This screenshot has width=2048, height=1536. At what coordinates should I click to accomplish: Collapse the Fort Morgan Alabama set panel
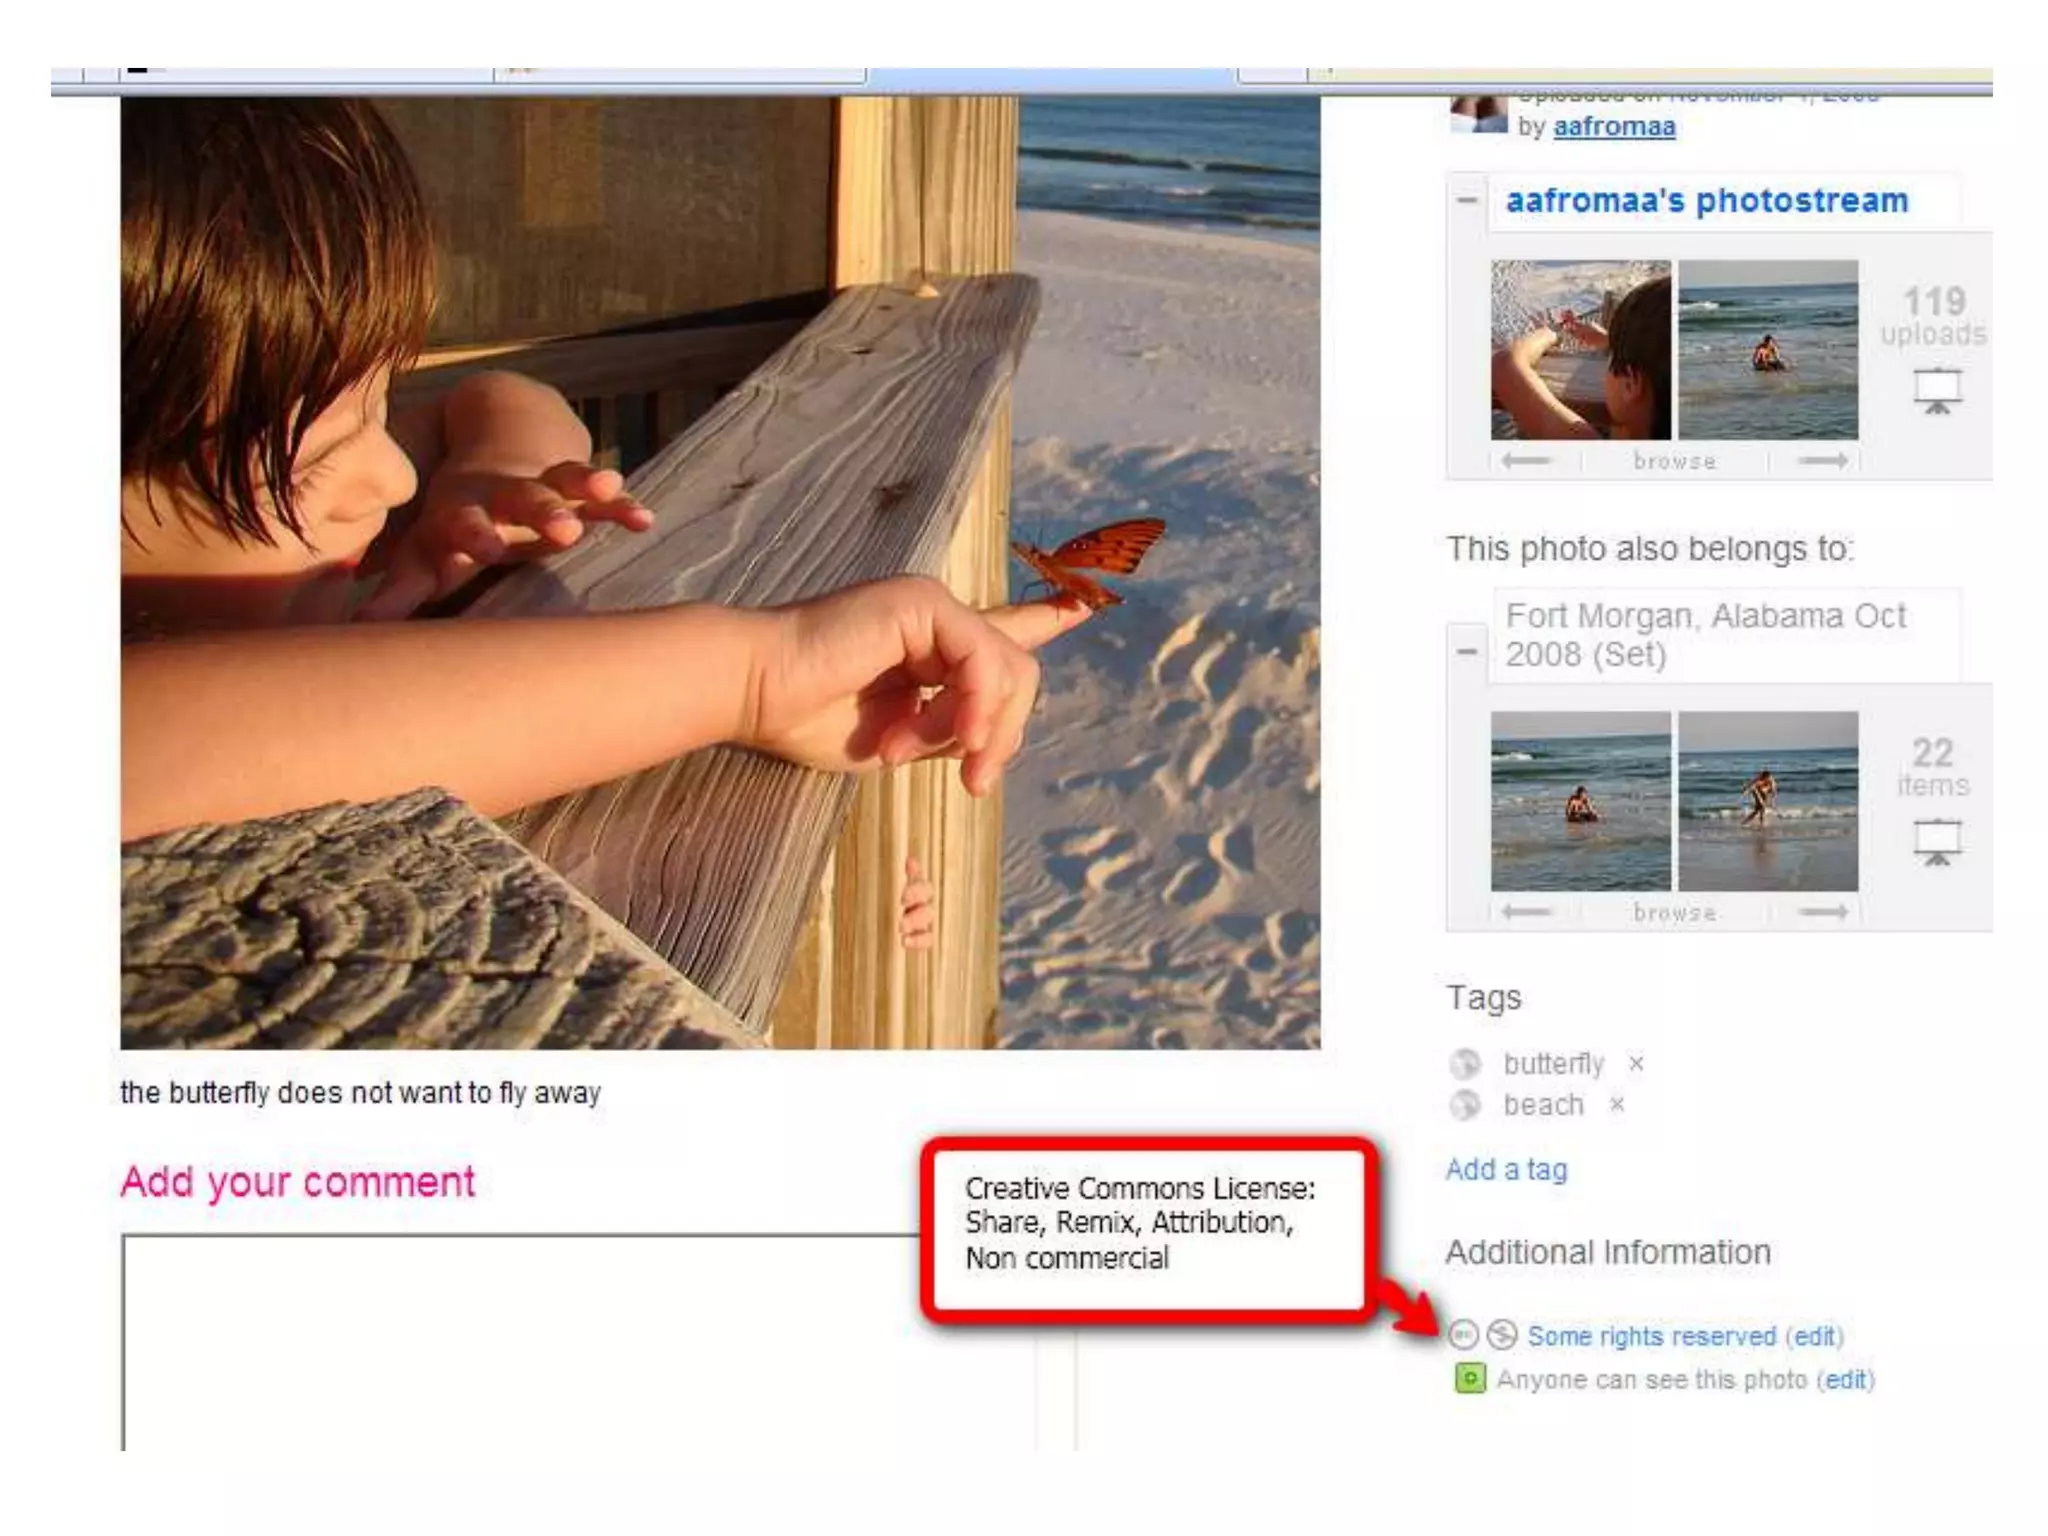1467,652
